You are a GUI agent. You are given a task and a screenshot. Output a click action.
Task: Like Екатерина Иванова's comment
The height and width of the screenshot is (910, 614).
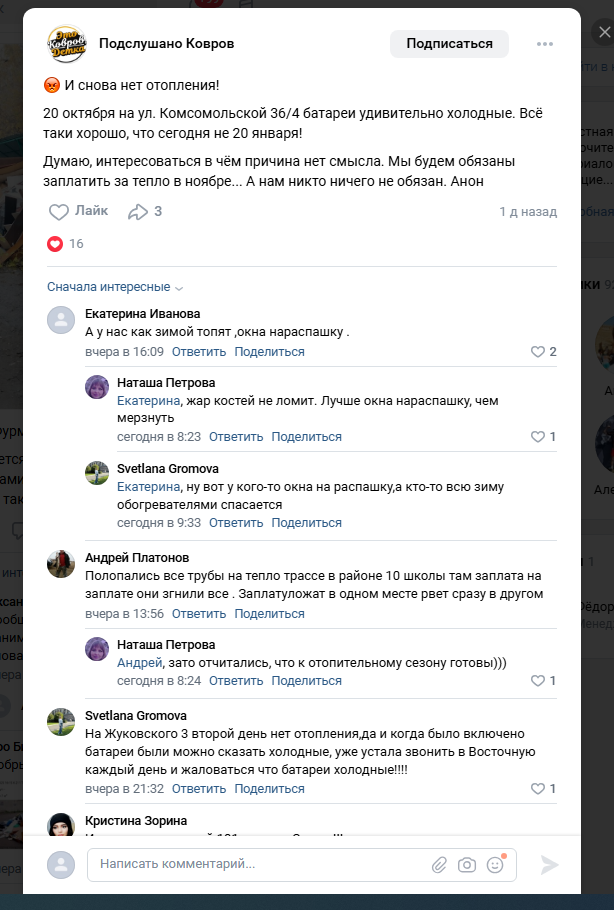pos(538,352)
